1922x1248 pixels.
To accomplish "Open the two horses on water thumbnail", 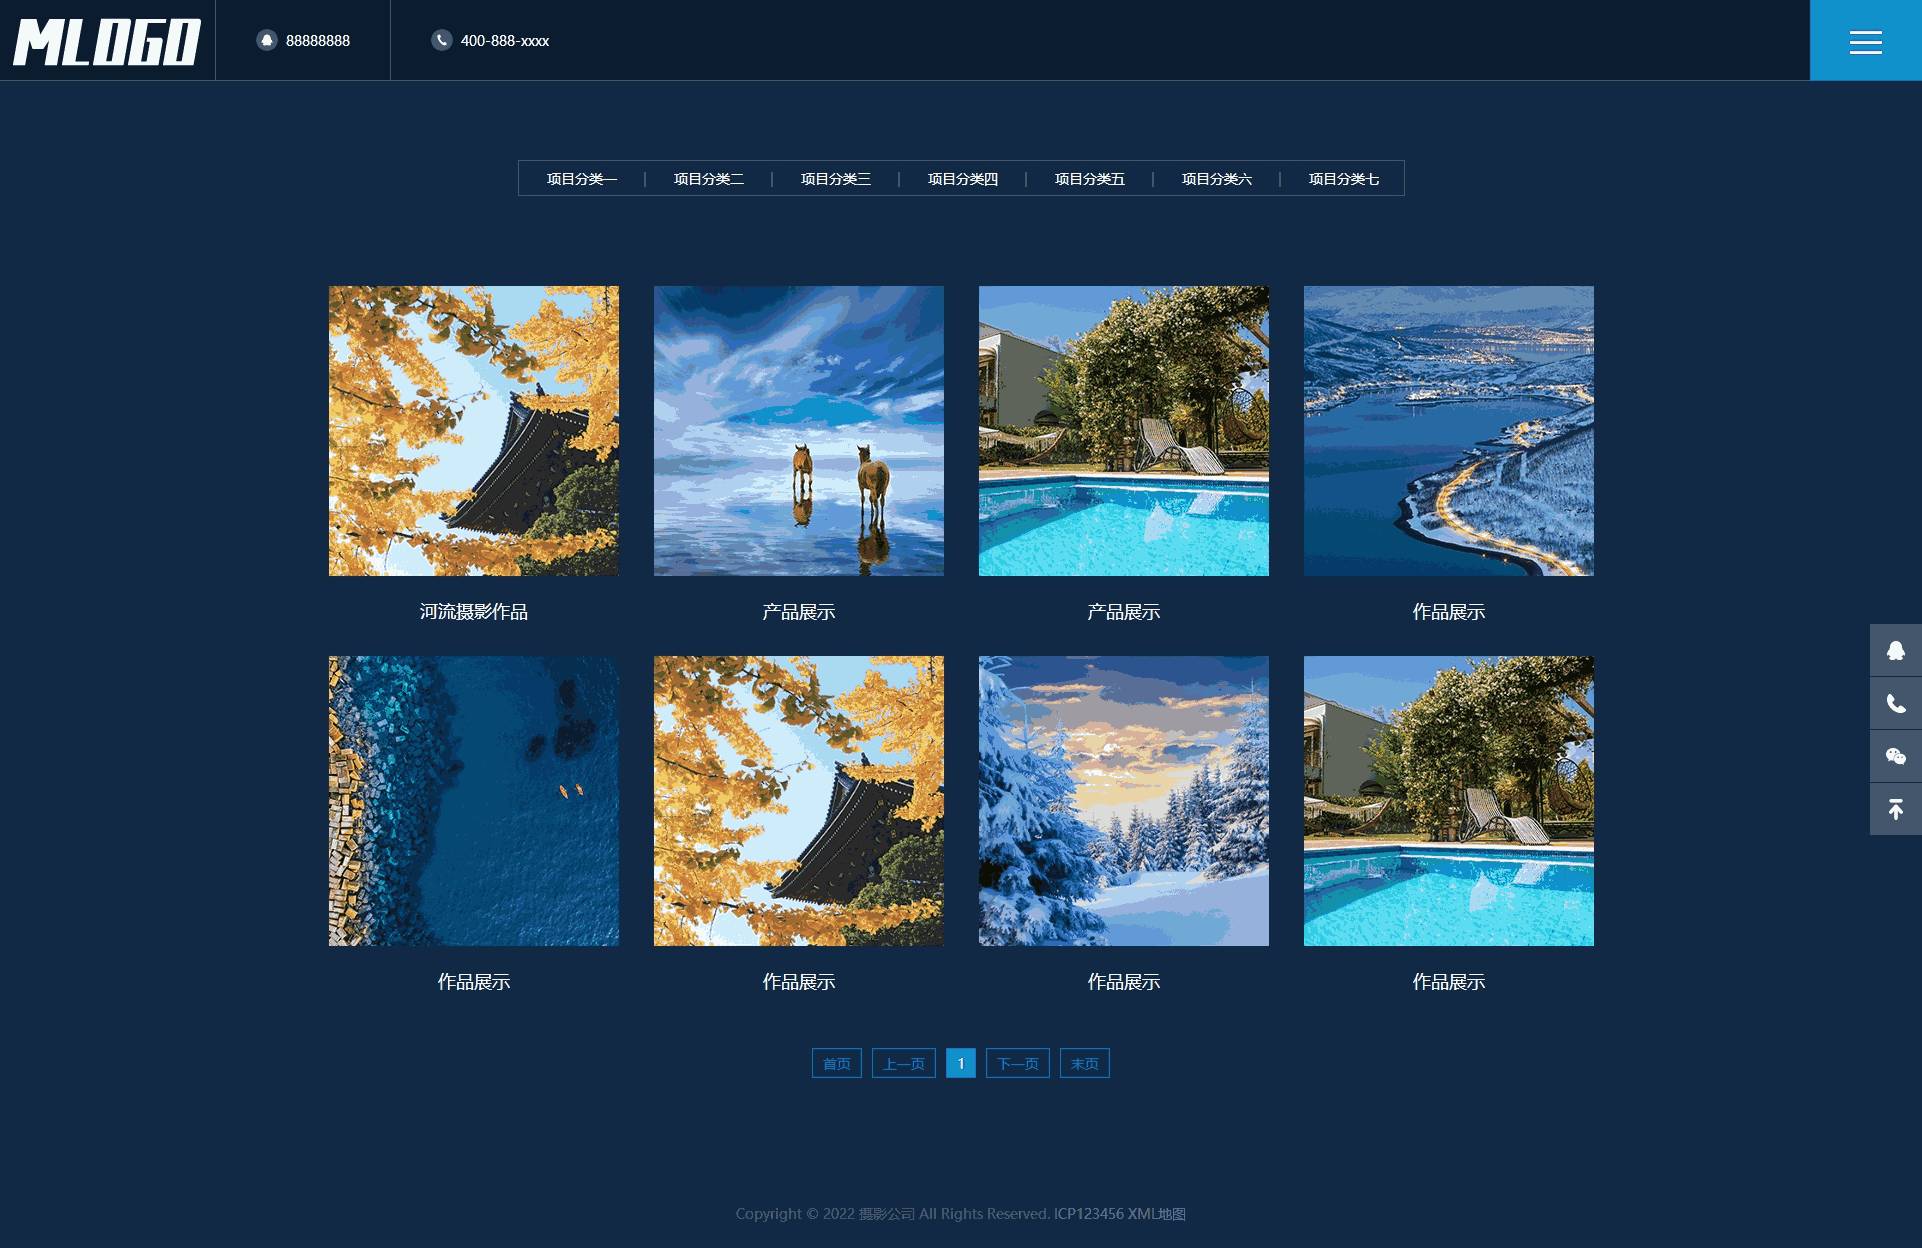I will click(798, 431).
